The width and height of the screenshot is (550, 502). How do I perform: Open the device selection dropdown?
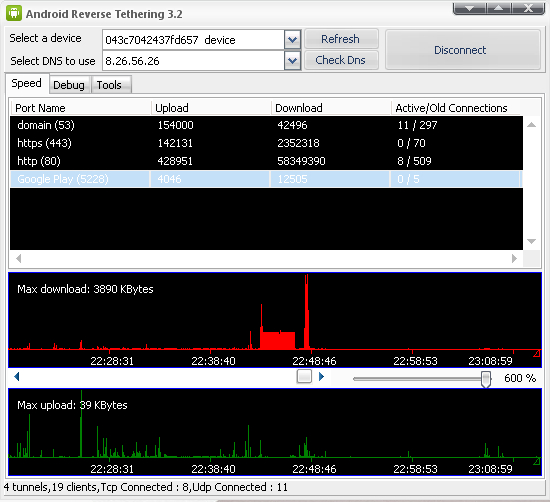tap(292, 40)
